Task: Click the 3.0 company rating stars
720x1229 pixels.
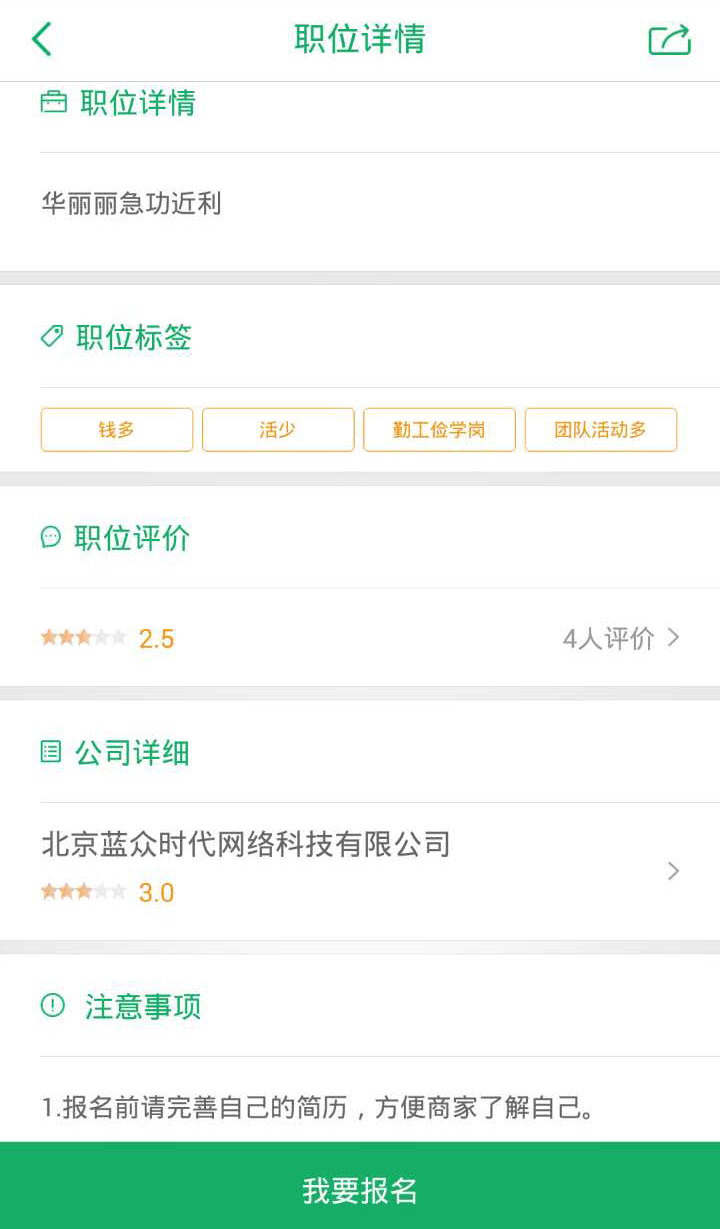Action: pyautogui.click(x=84, y=891)
